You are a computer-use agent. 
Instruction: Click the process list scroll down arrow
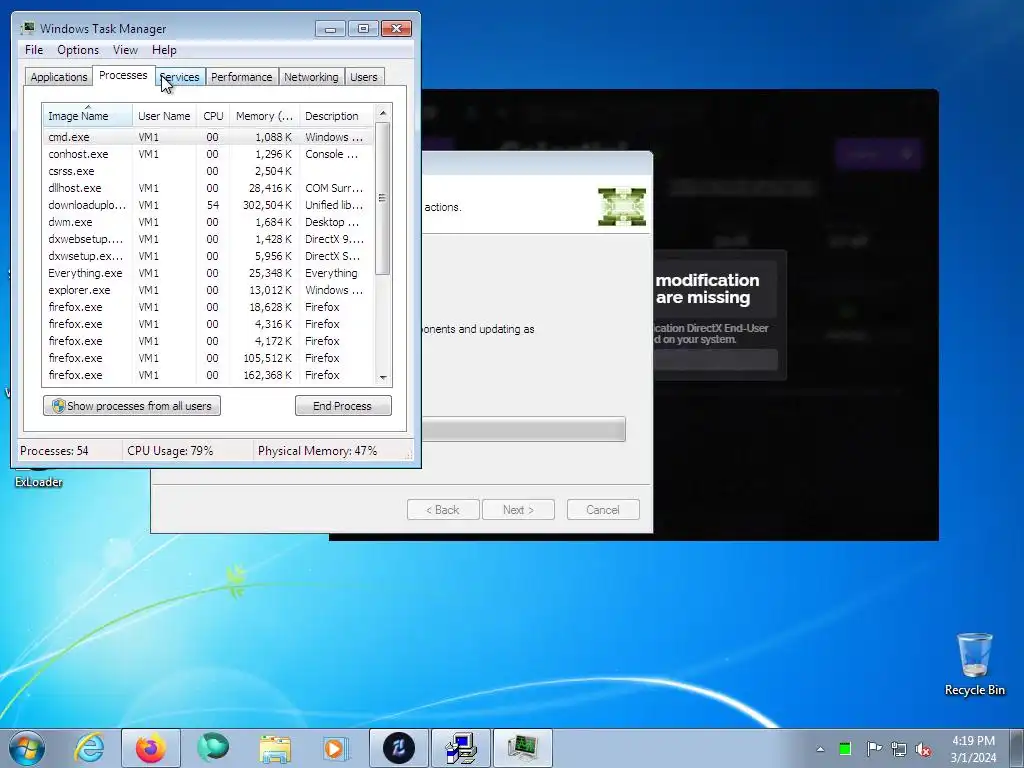[383, 377]
